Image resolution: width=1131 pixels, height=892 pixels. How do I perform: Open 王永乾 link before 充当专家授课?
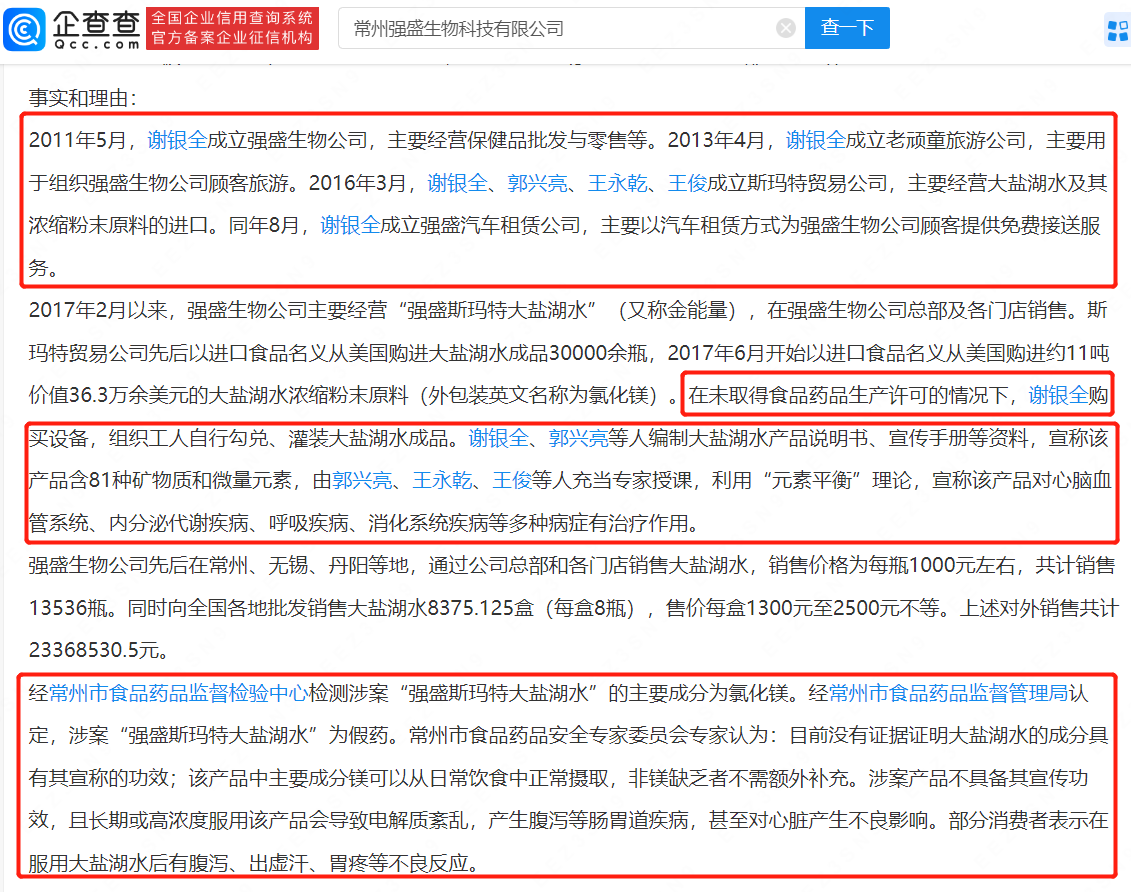click(442, 480)
